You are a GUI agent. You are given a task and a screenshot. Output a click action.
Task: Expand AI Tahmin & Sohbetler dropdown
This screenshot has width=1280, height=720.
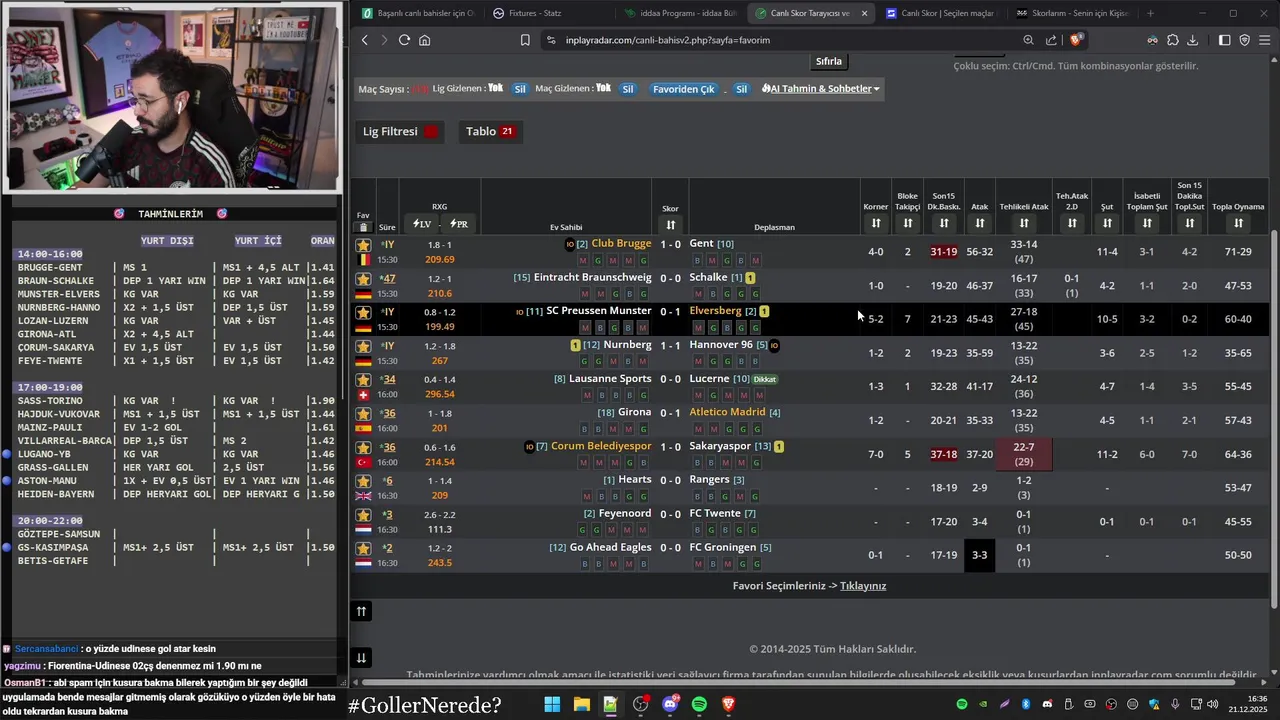coord(821,89)
